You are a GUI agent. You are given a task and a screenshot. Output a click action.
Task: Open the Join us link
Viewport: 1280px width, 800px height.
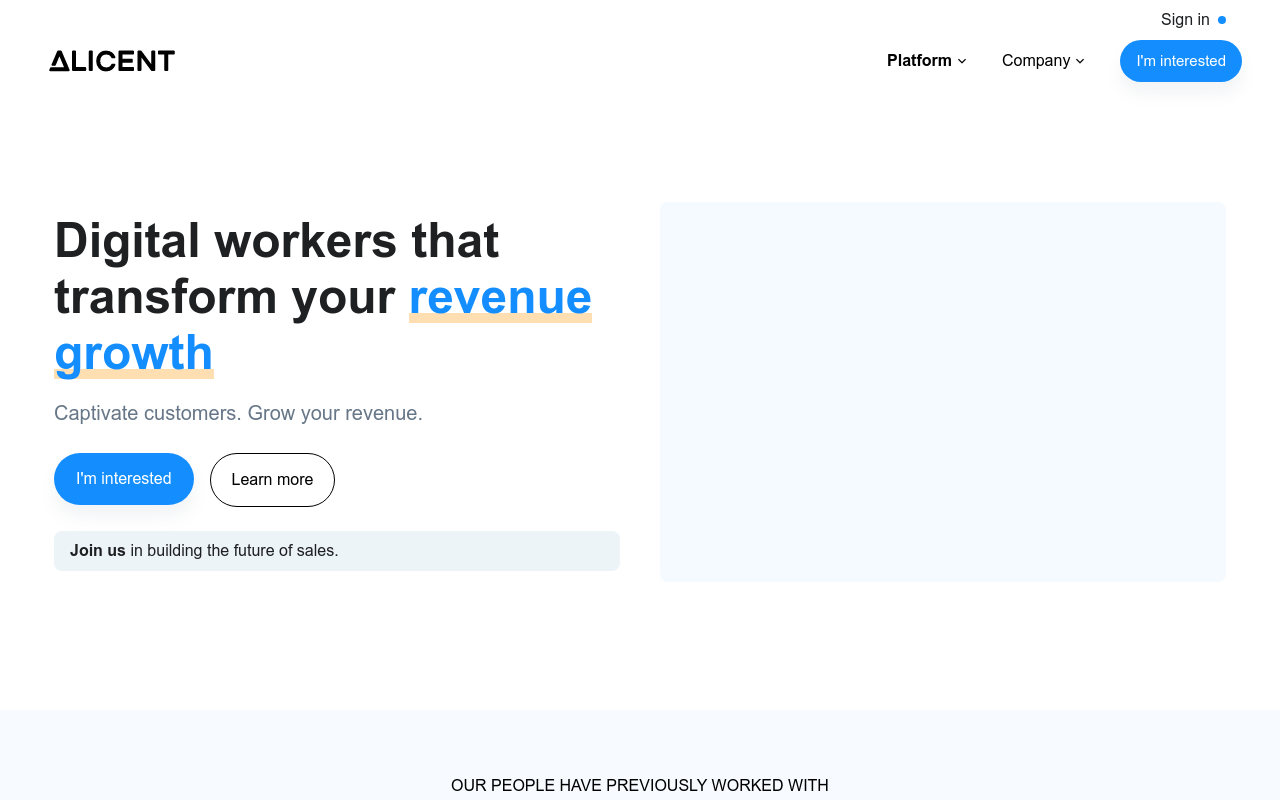[x=98, y=551]
